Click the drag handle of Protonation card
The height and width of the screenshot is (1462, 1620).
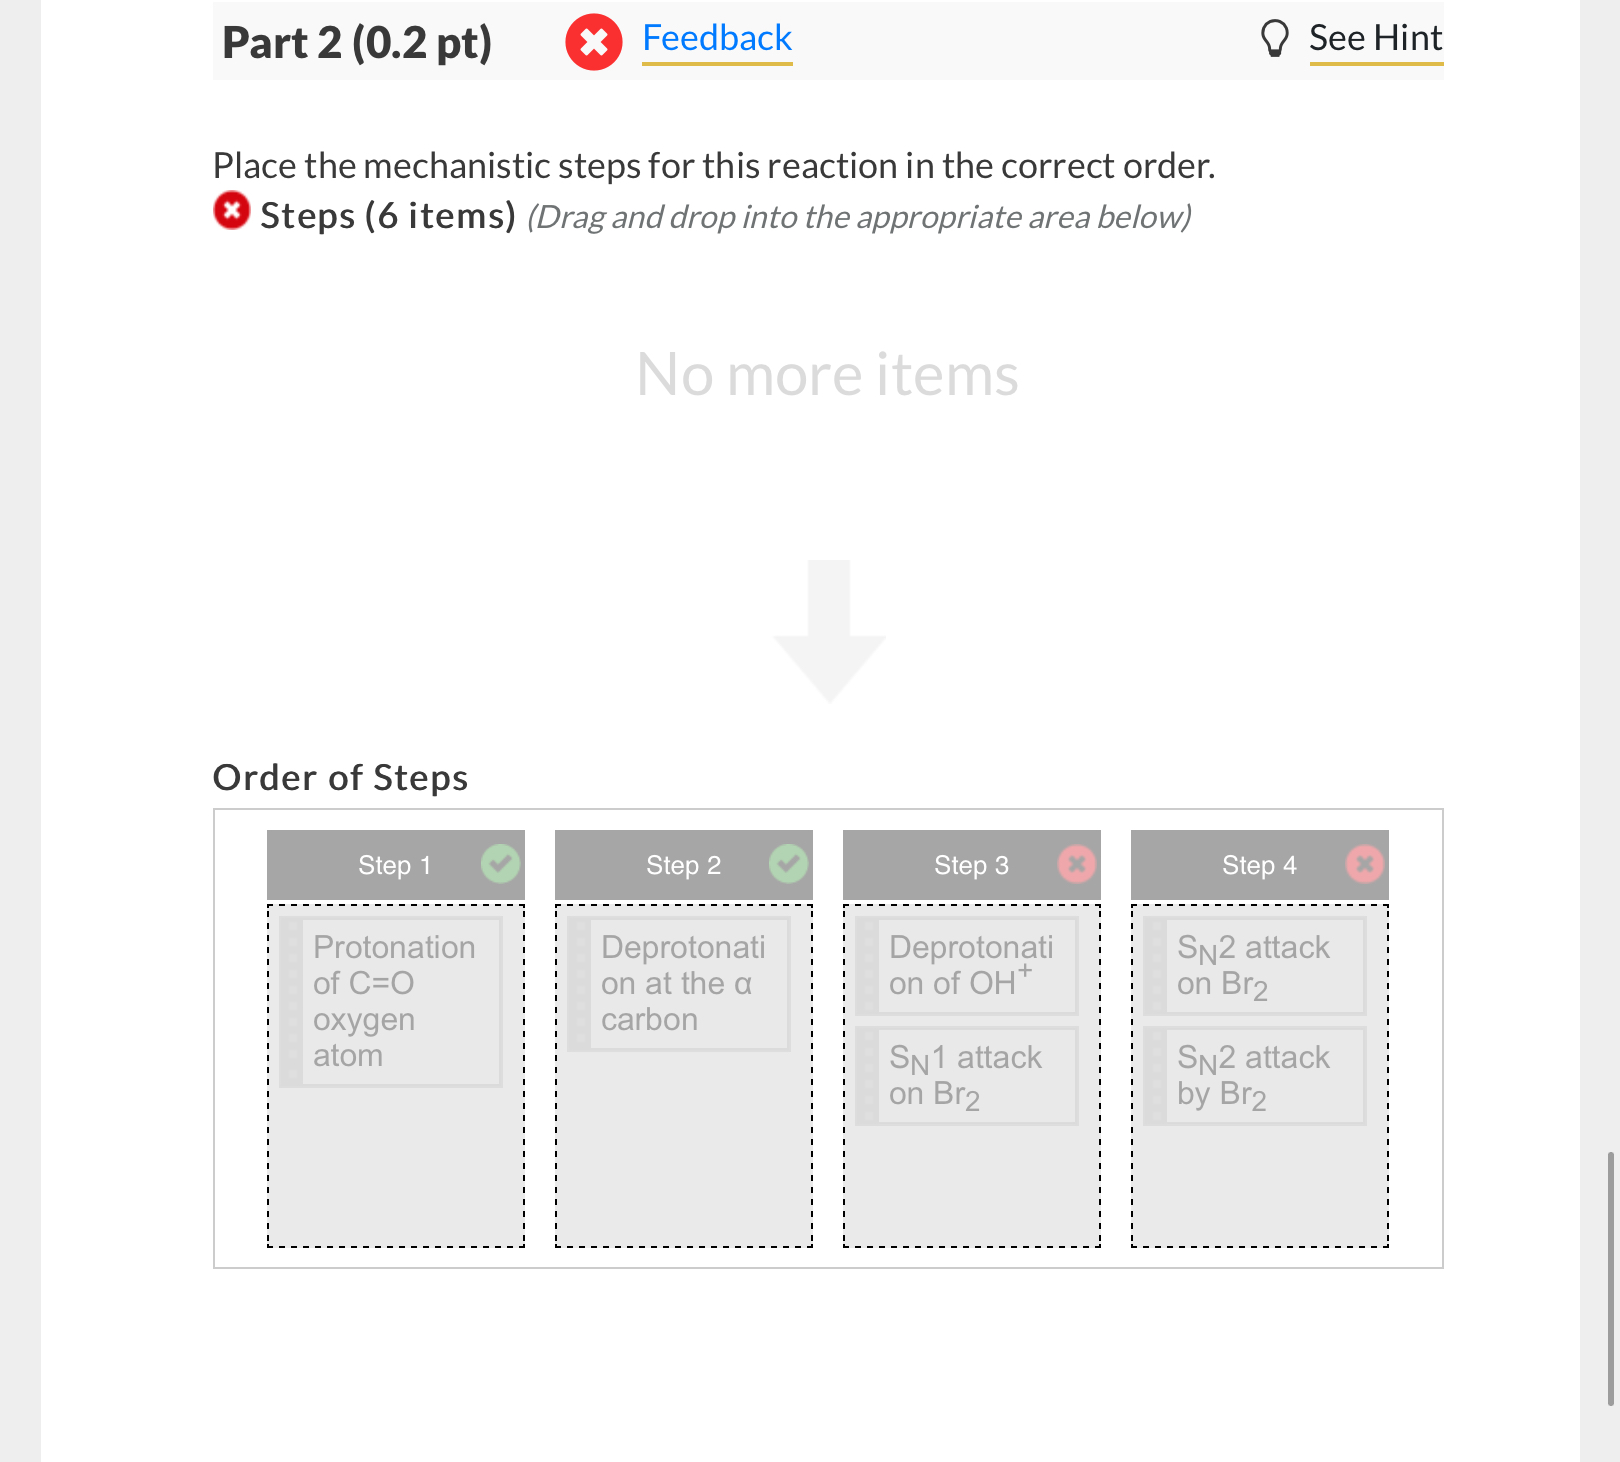[291, 1001]
